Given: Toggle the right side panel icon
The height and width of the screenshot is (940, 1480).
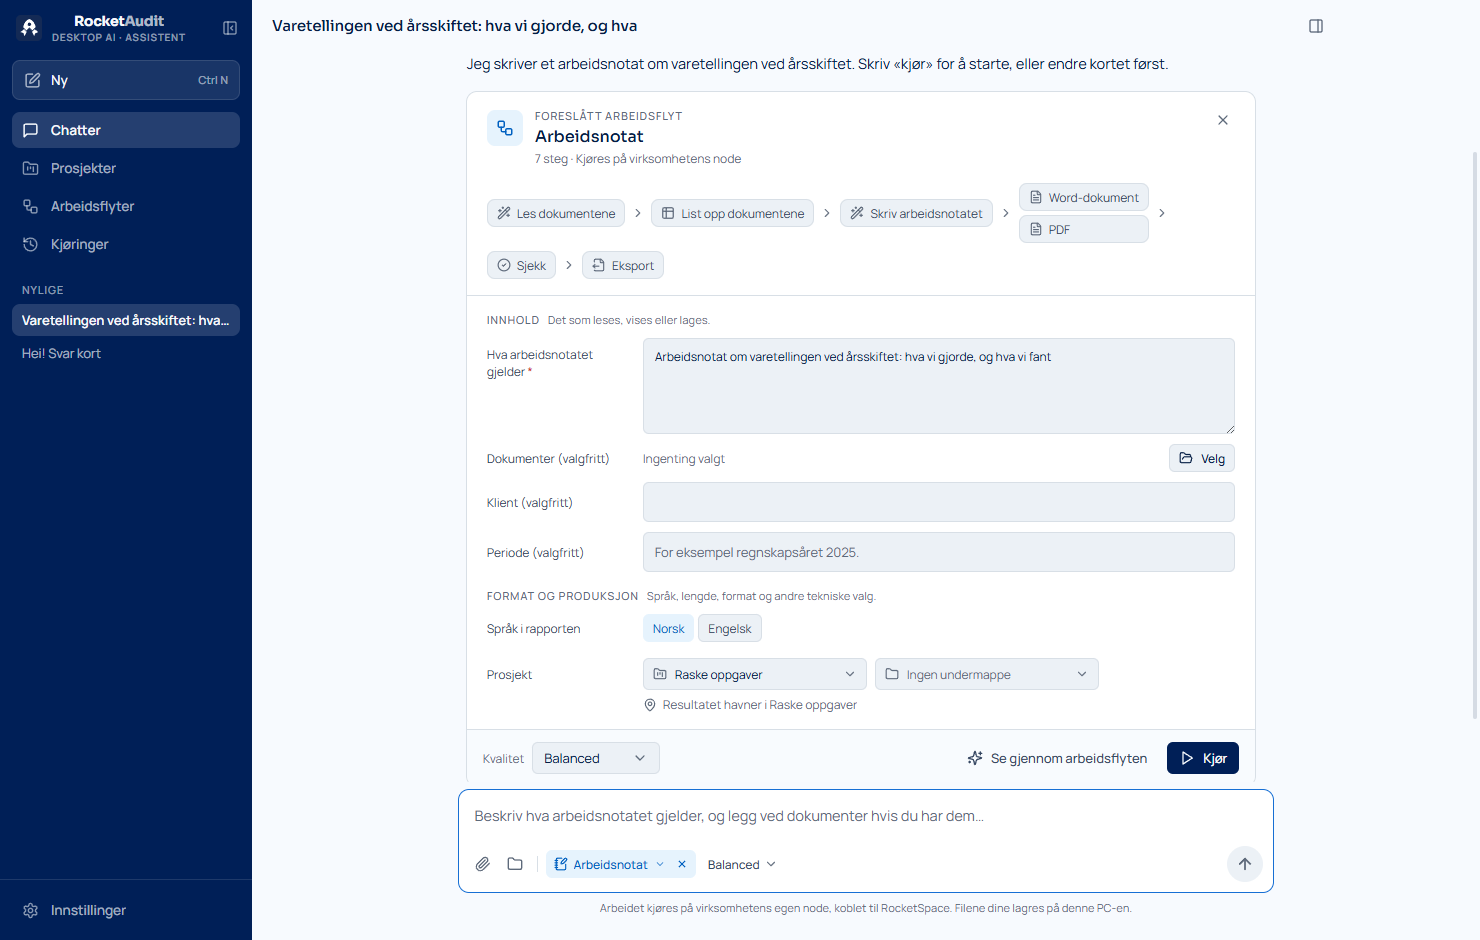Looking at the screenshot, I should 1316,26.
